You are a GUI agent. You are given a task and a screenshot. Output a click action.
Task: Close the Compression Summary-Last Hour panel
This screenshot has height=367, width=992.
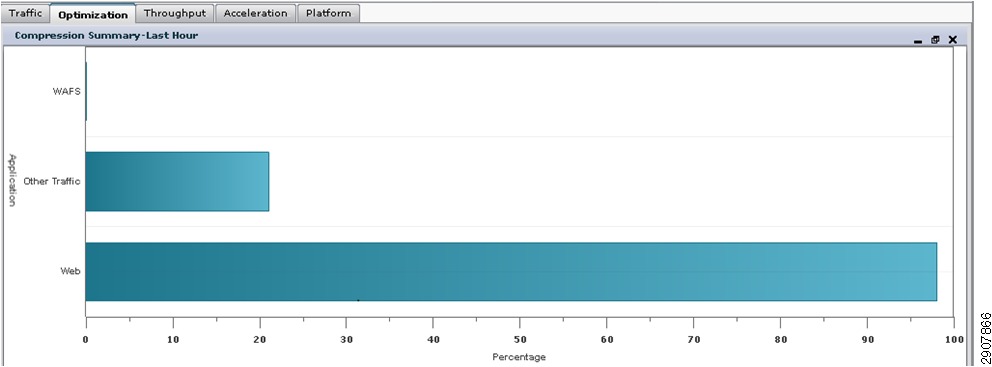coord(953,40)
